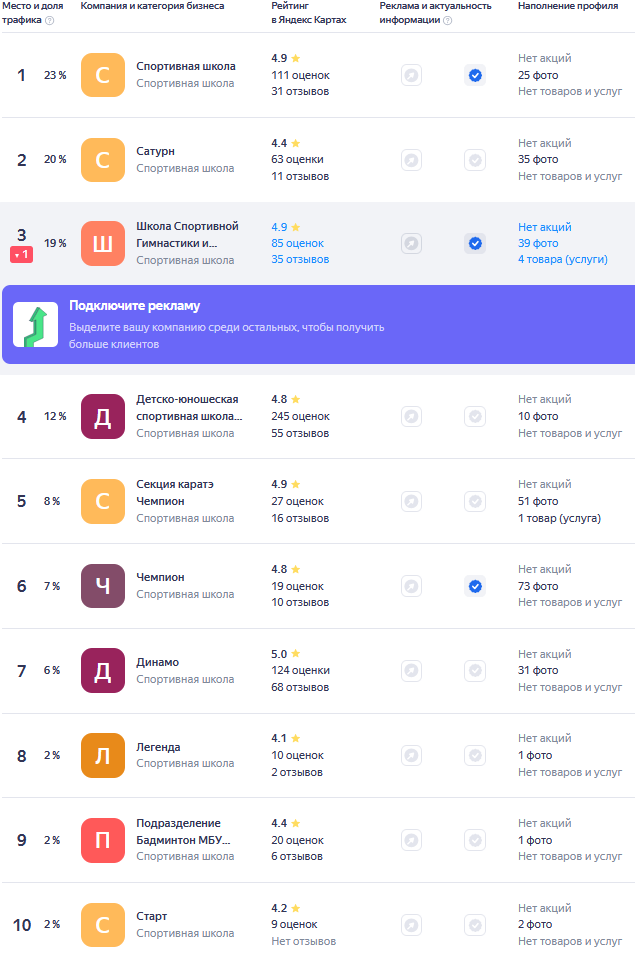Open the '35 отзывов' link

tap(300, 260)
